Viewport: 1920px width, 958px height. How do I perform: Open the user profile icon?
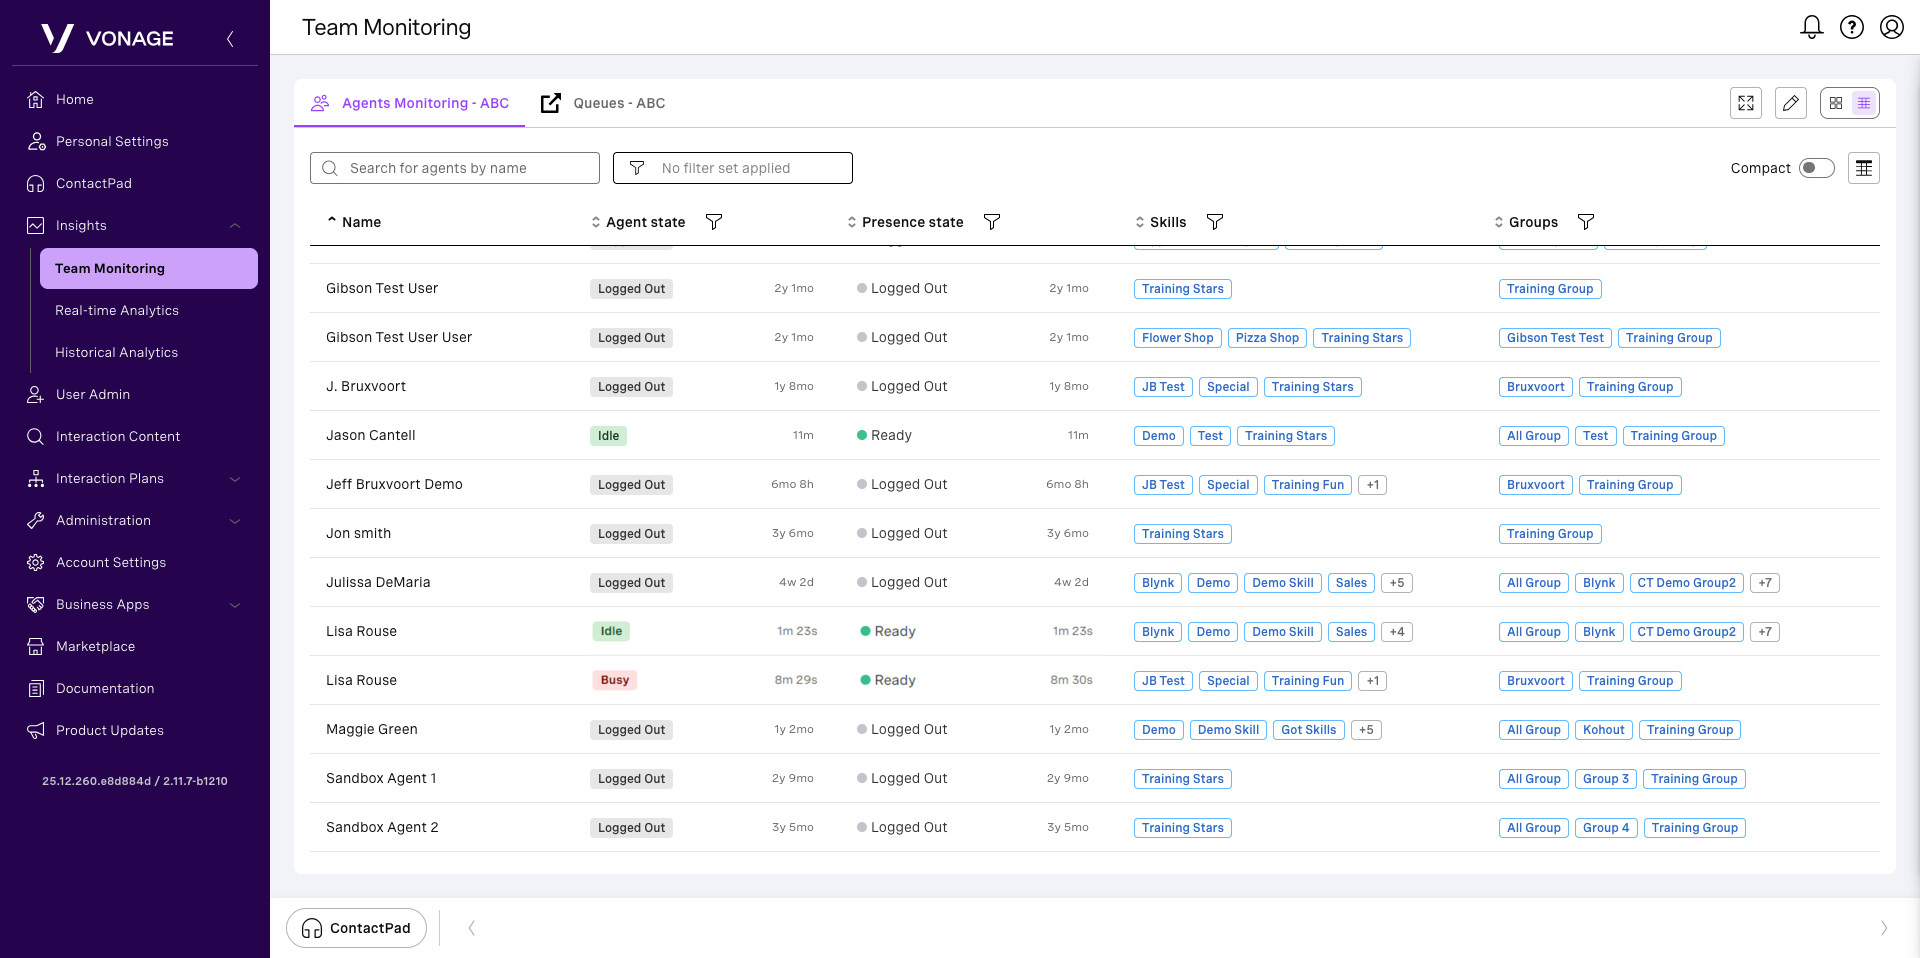pos(1891,27)
